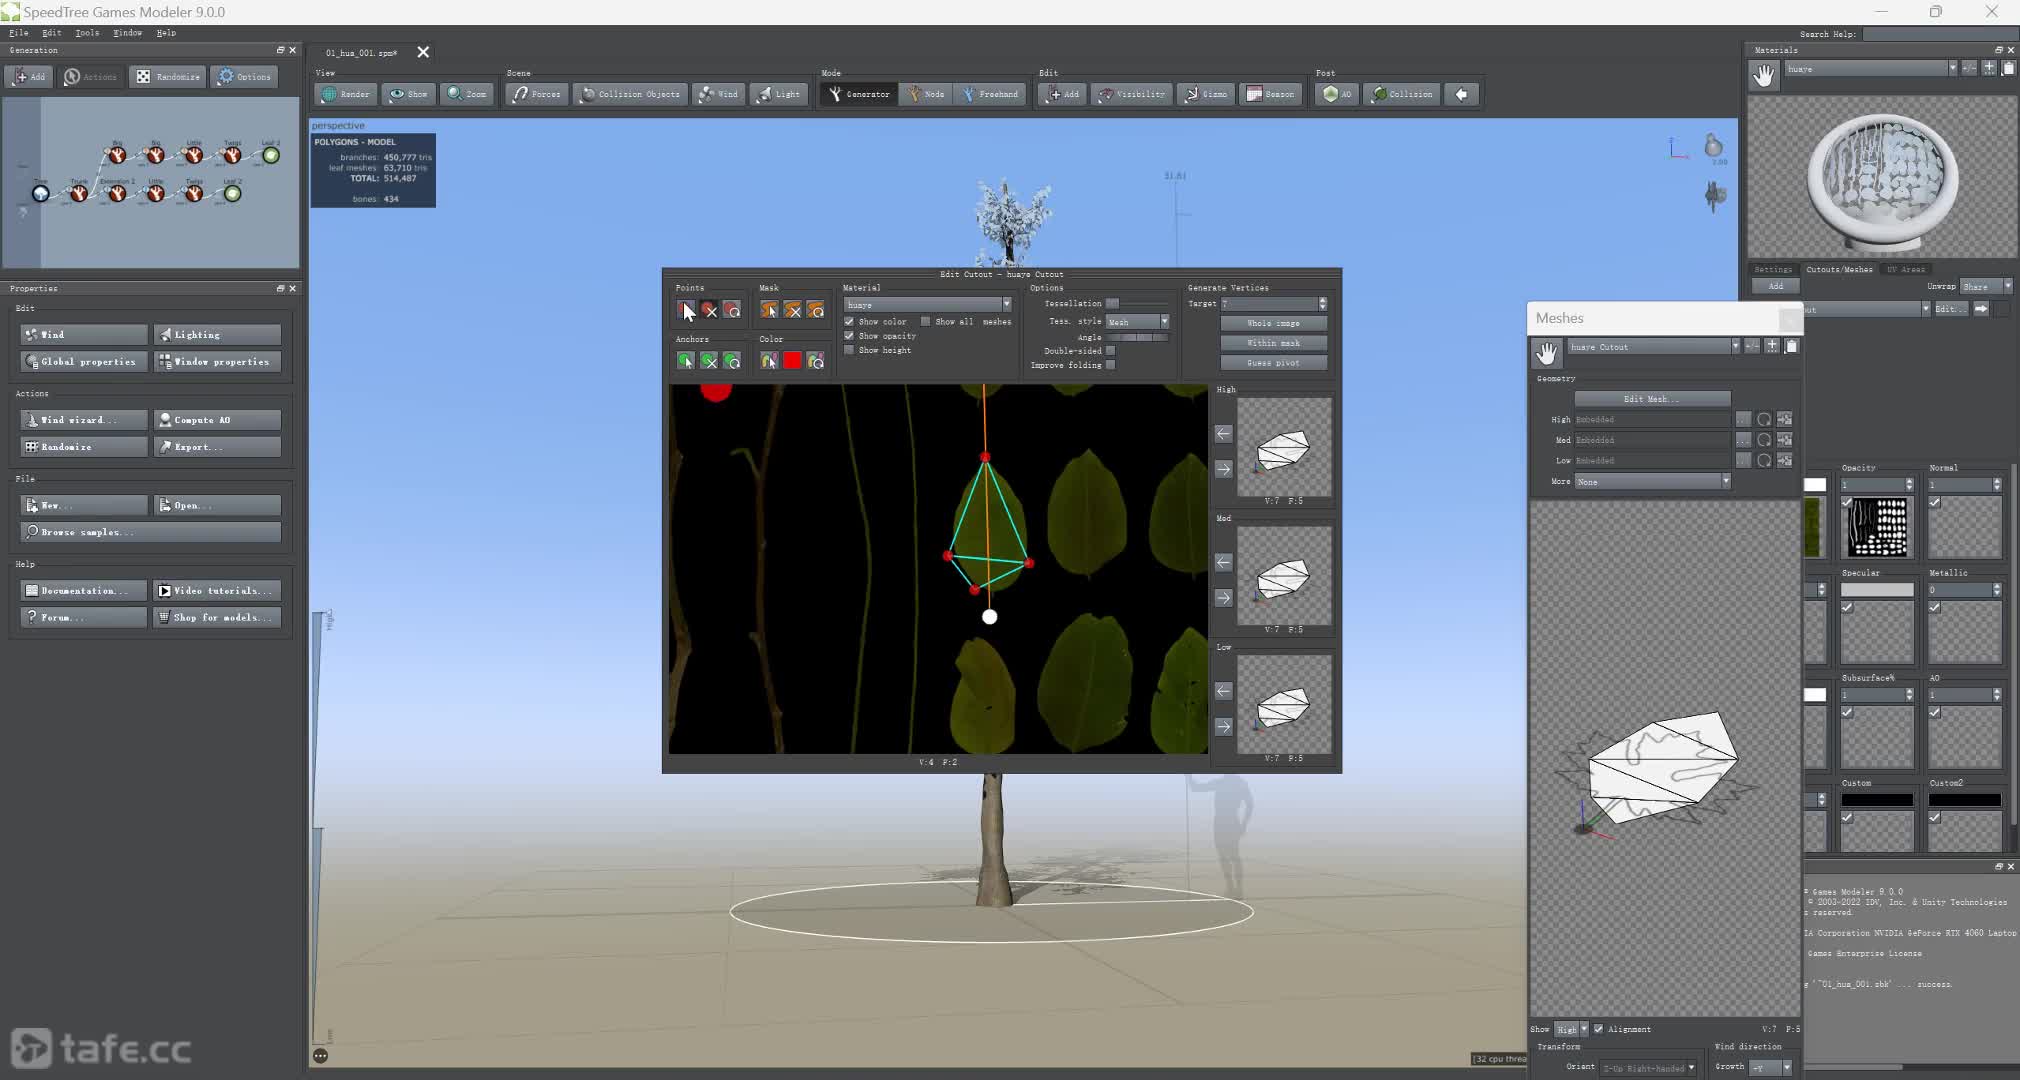
Task: Open the Orient dropdown under Transform
Action: click(x=1648, y=1067)
